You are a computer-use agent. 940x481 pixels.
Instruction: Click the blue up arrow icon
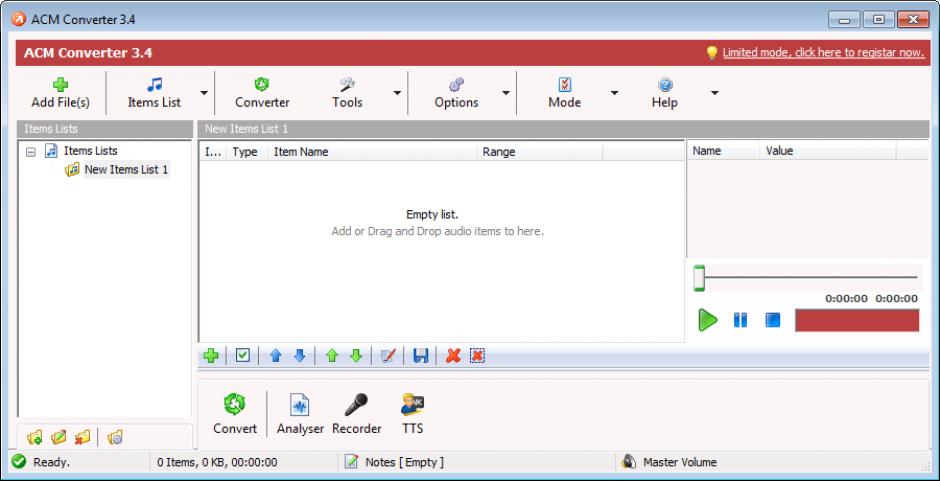point(275,356)
